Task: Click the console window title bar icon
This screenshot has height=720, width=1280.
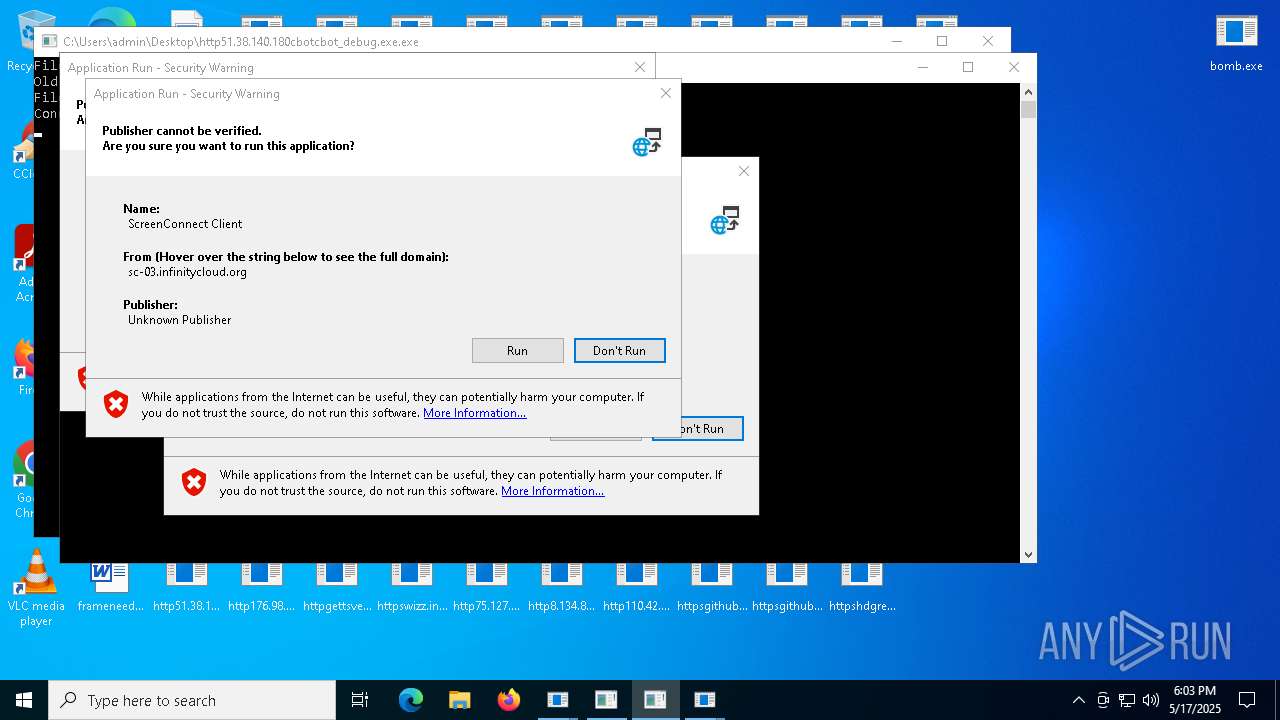Action: pos(49,41)
